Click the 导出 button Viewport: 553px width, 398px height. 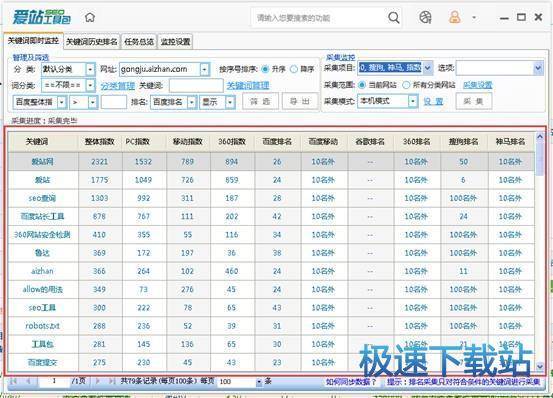[300, 102]
